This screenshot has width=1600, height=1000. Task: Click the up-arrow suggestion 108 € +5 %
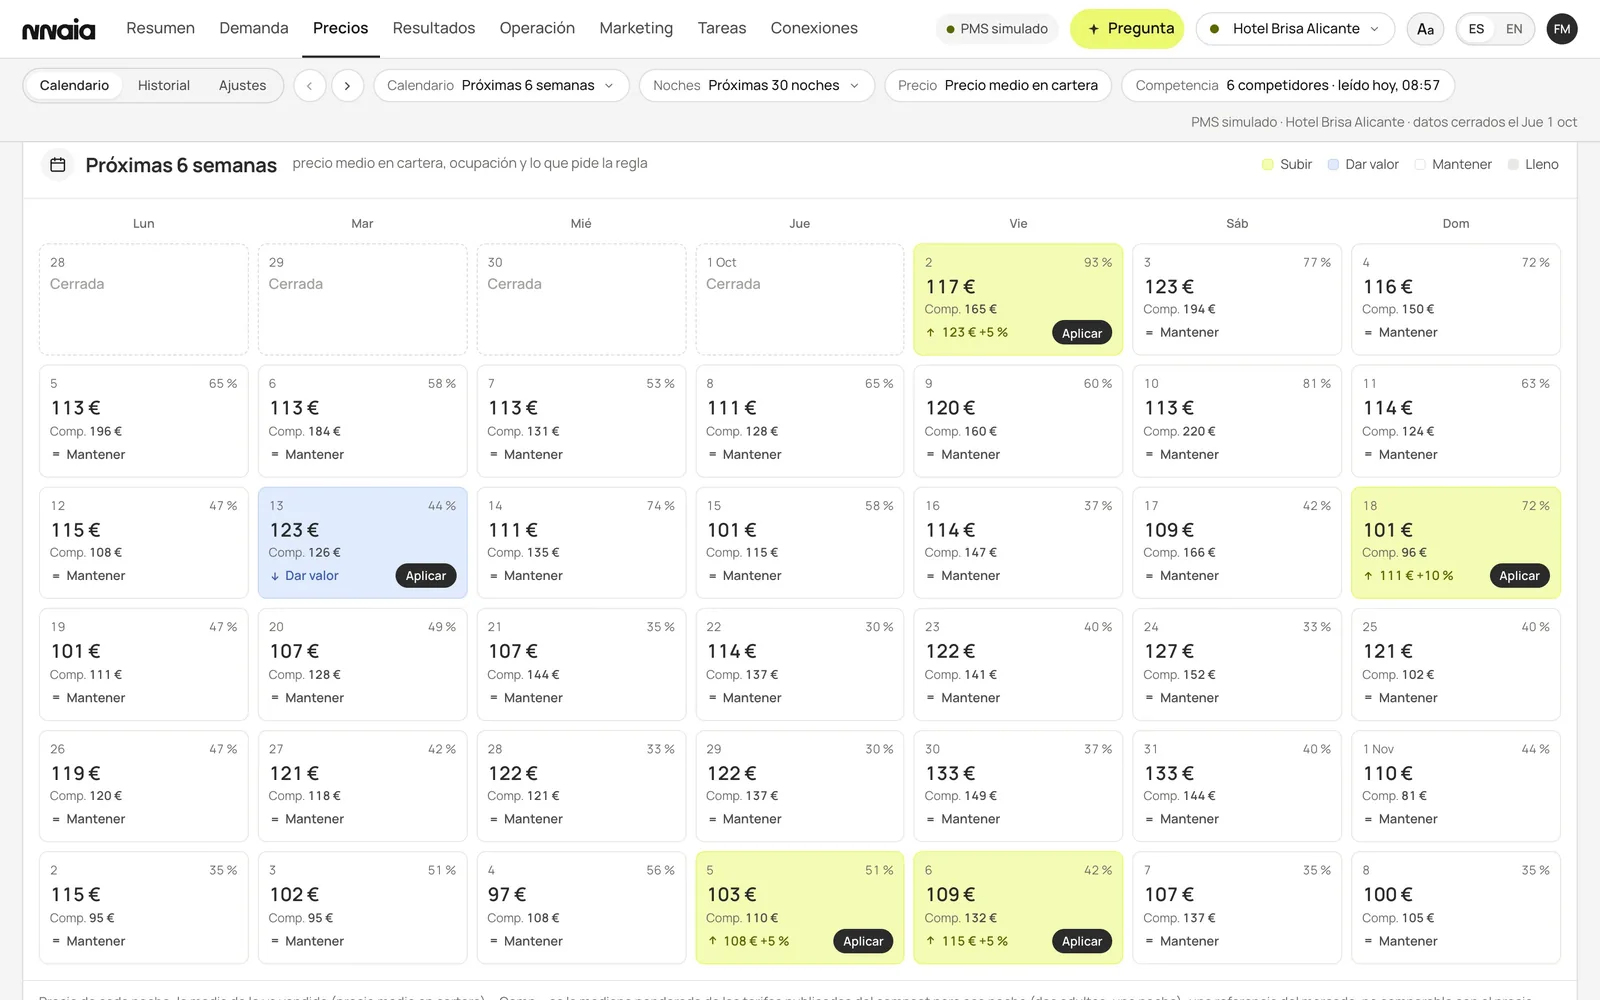tap(749, 941)
